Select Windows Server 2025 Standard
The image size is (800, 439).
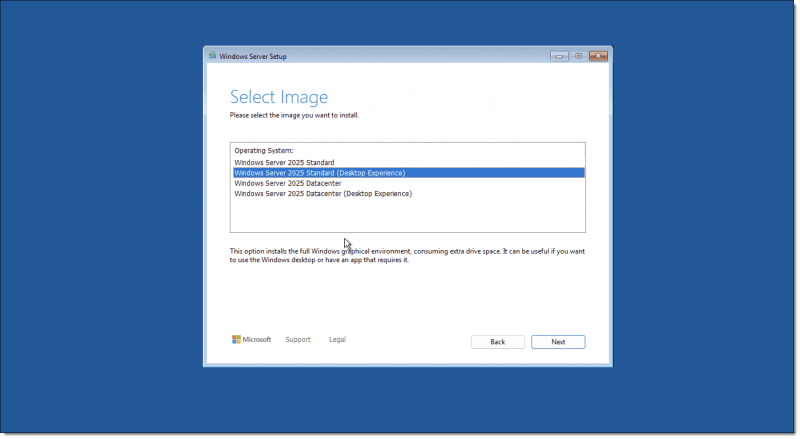click(409, 162)
